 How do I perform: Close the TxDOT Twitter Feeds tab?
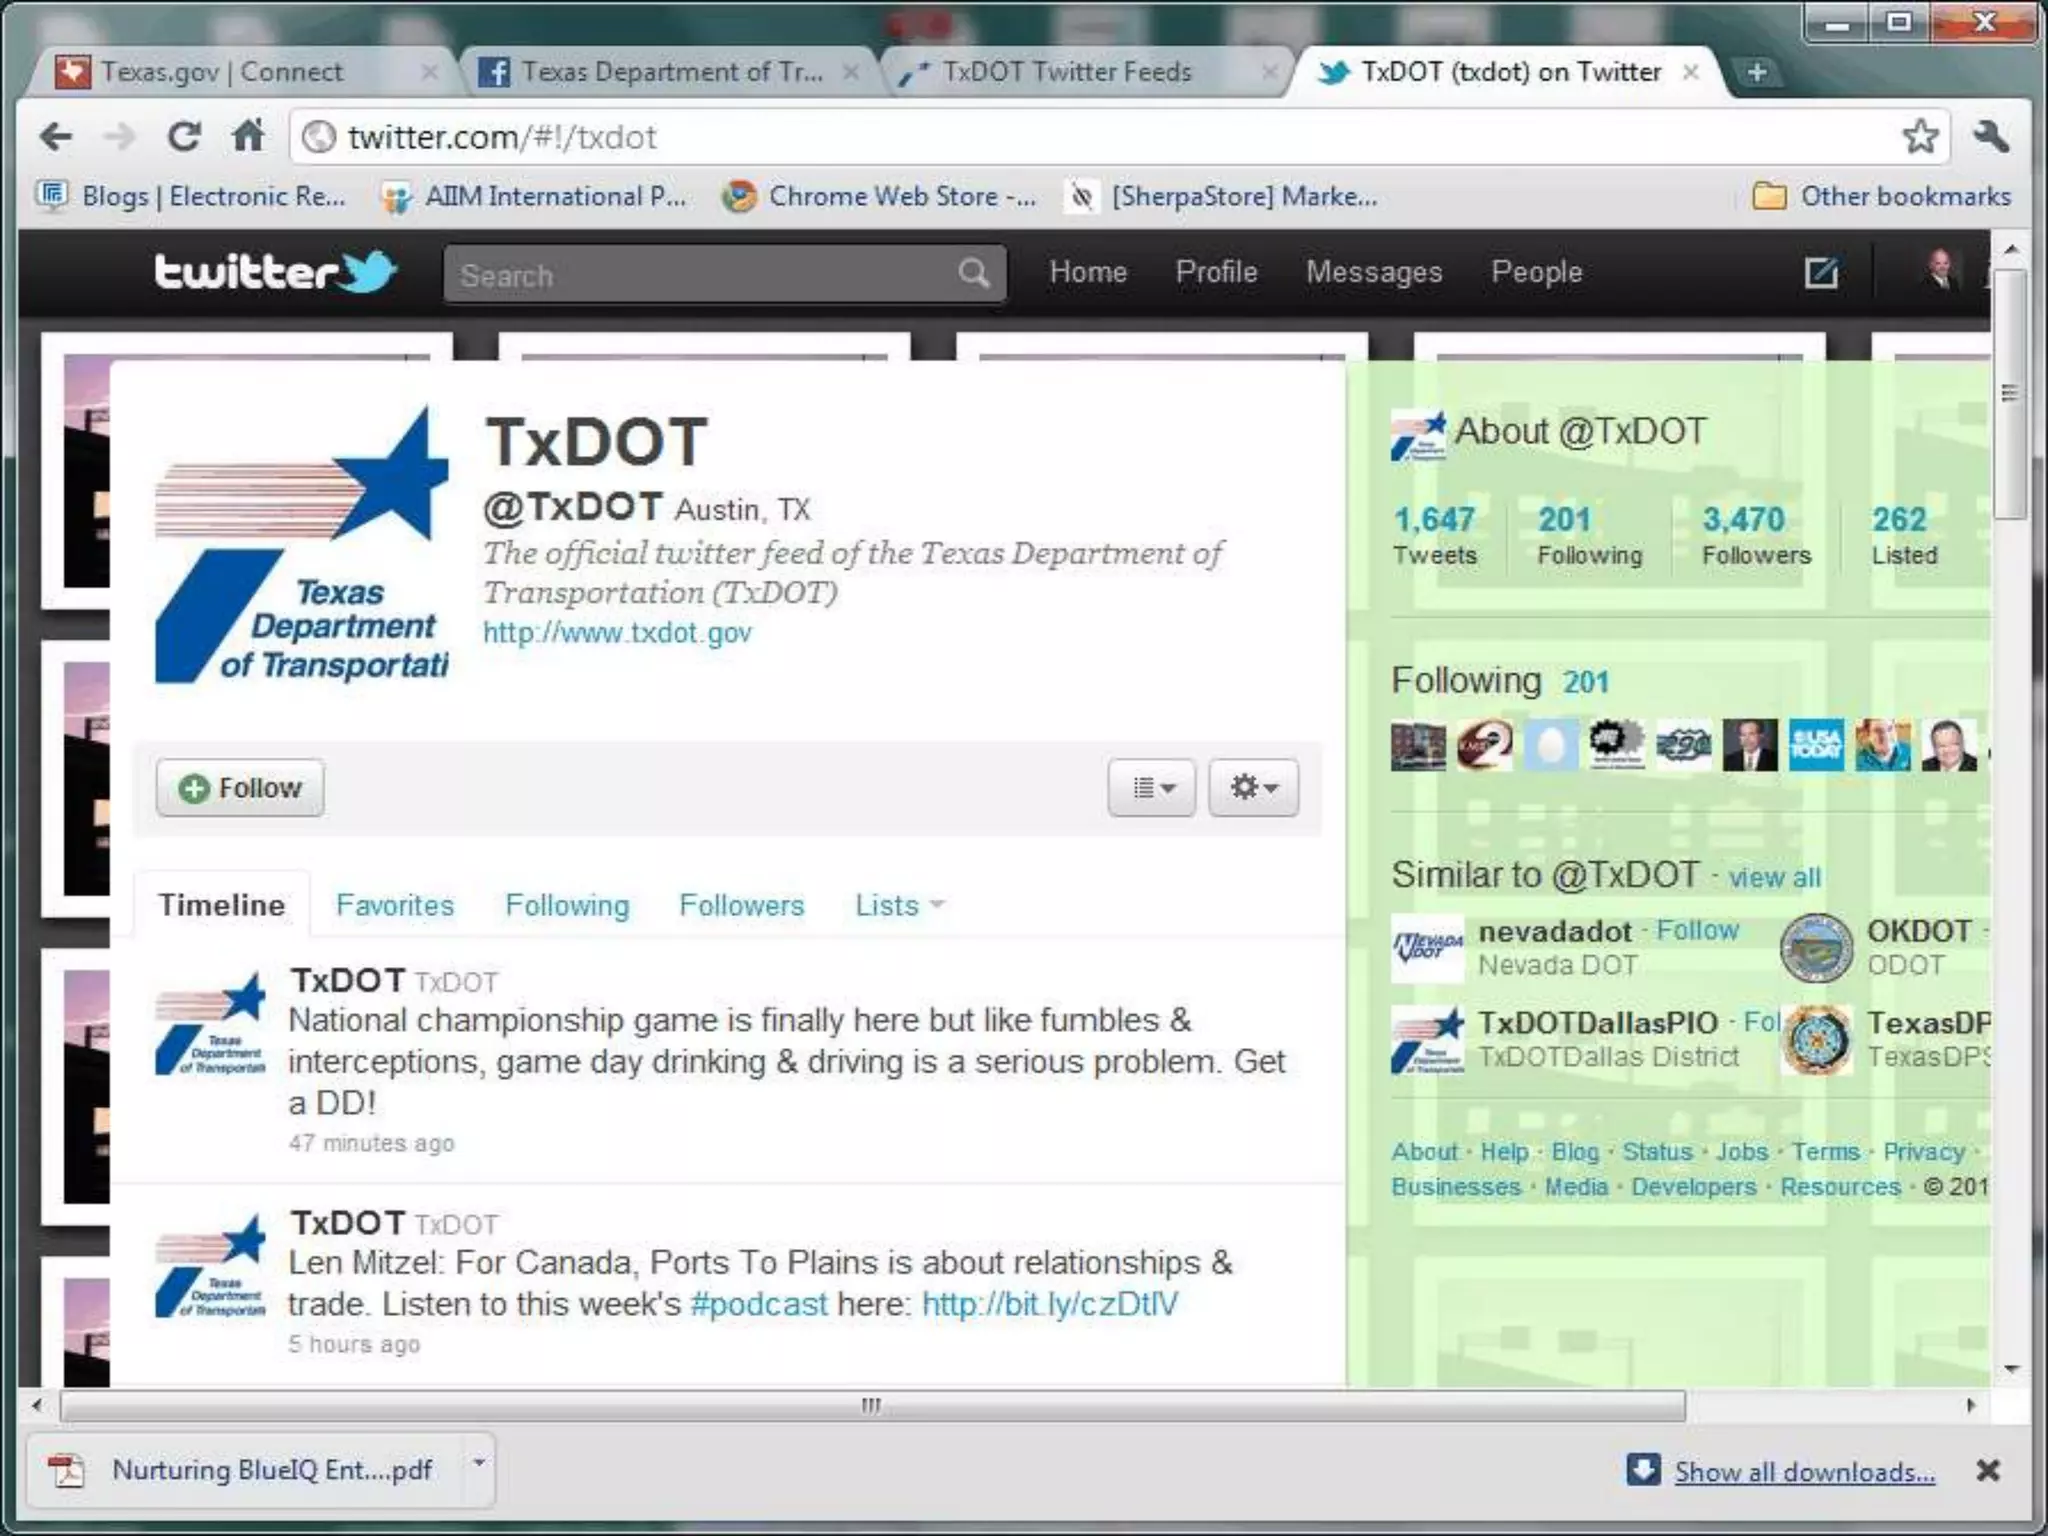(1269, 72)
